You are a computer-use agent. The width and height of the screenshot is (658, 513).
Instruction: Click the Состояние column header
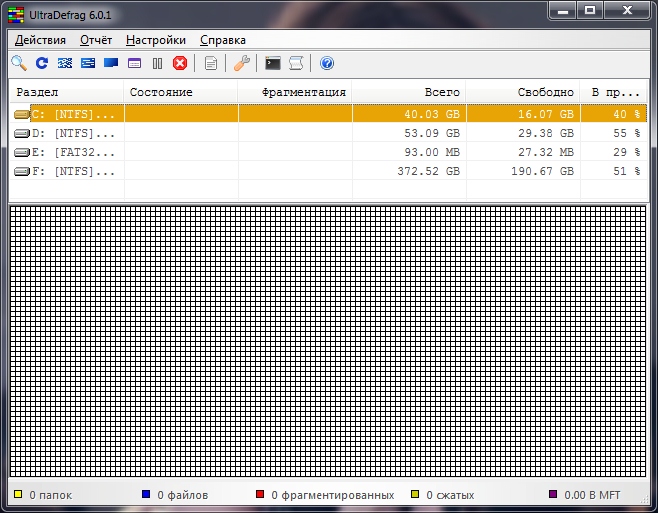point(181,92)
